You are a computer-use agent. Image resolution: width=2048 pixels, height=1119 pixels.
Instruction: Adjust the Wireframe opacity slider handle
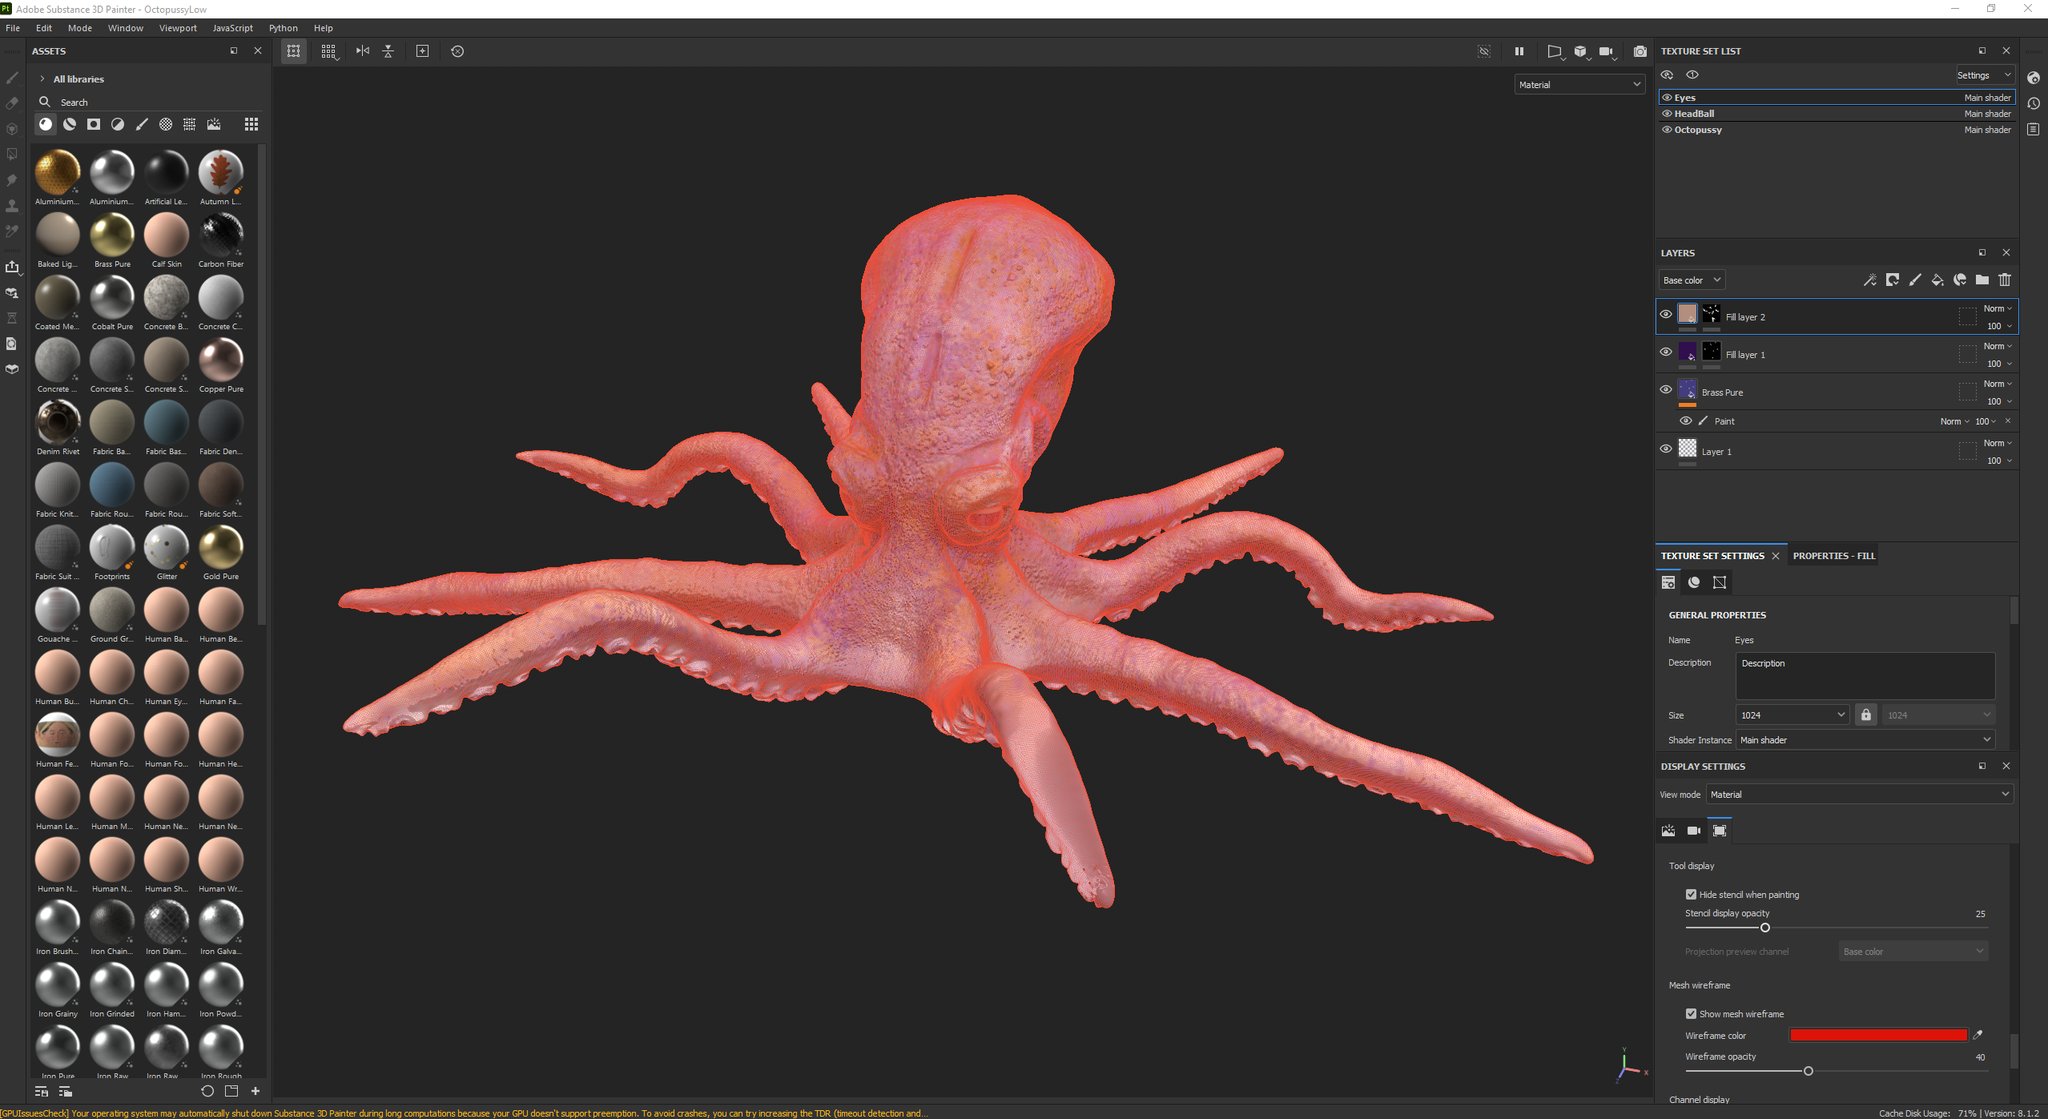point(1808,1071)
